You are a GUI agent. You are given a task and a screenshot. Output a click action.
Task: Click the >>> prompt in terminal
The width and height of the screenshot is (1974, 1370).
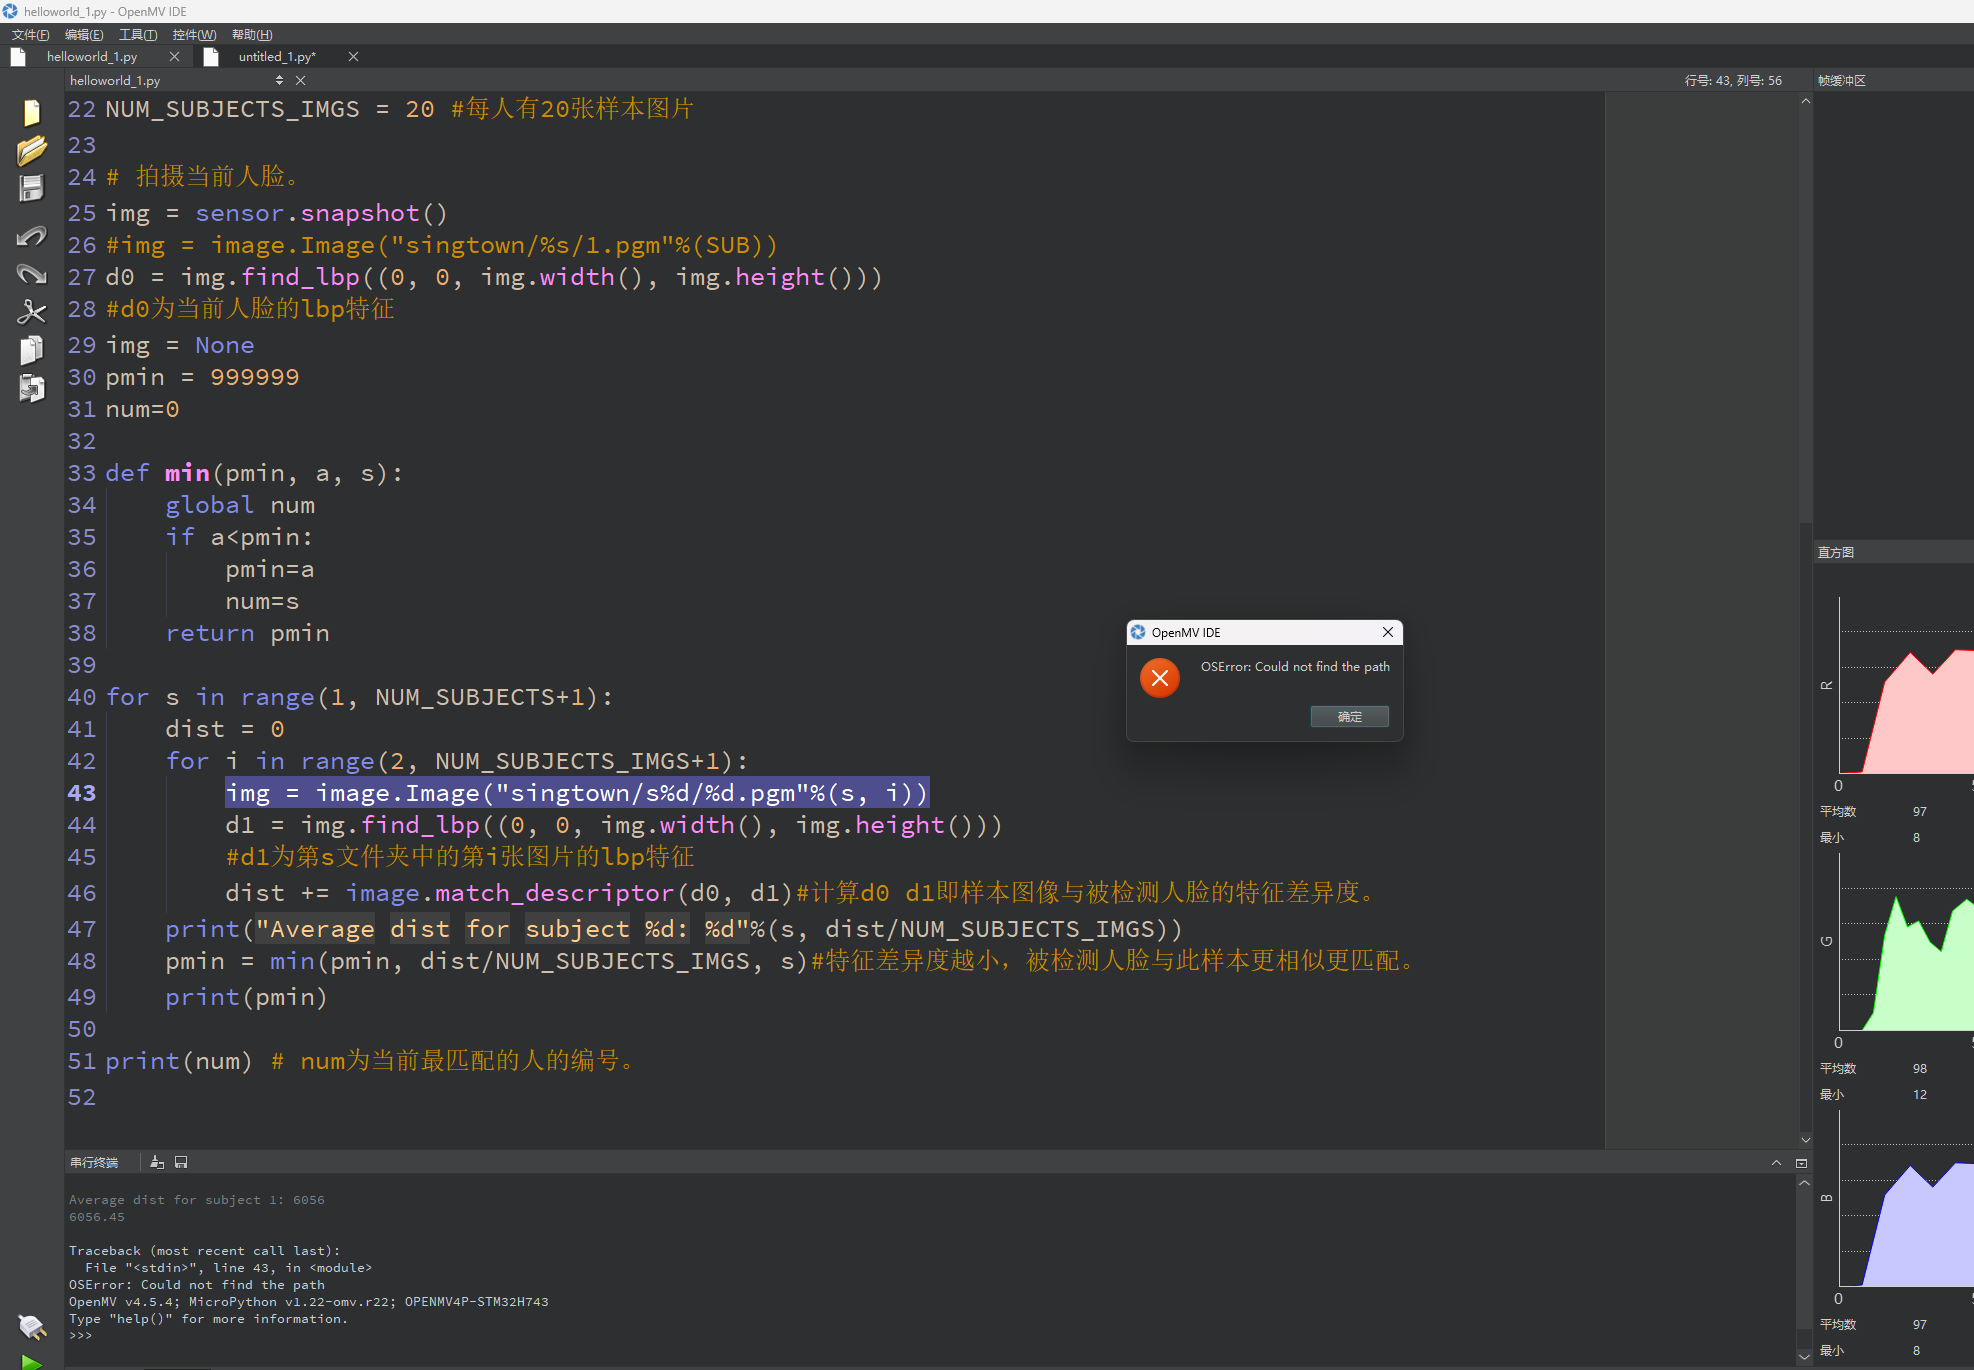[x=80, y=1336]
